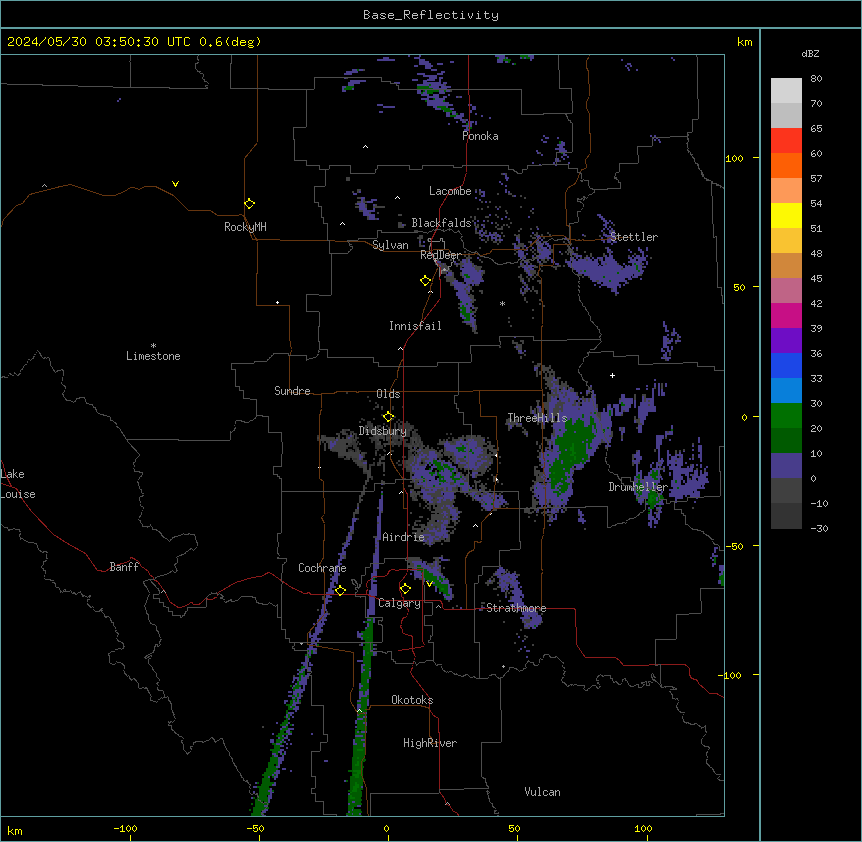Click the yellow diamond marker near Olds

click(x=388, y=416)
